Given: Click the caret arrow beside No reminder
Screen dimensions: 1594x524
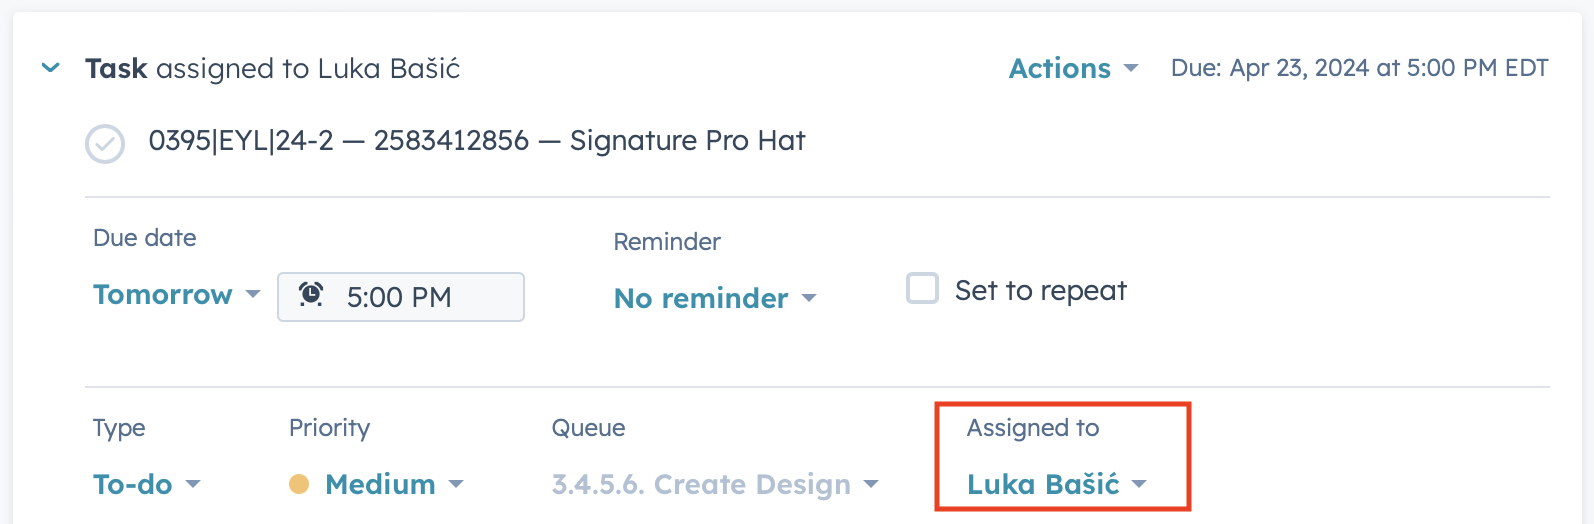Looking at the screenshot, I should click(x=809, y=298).
